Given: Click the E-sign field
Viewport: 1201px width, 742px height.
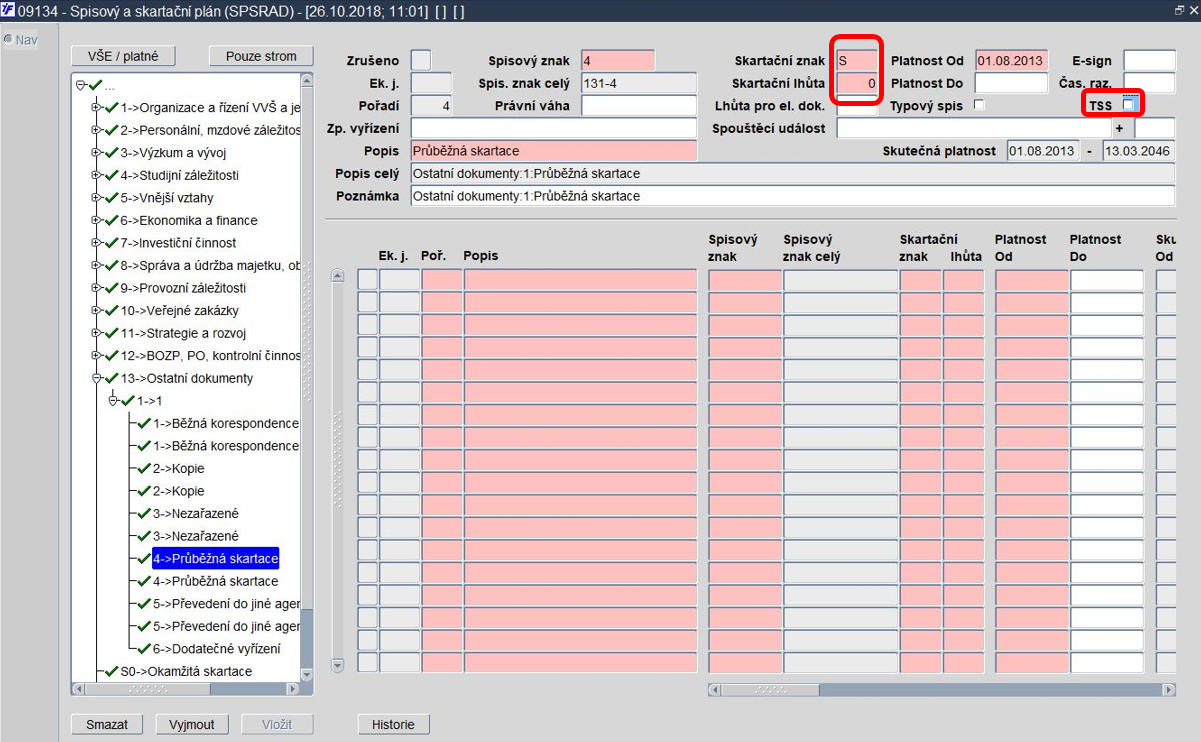Looking at the screenshot, I should (1149, 61).
